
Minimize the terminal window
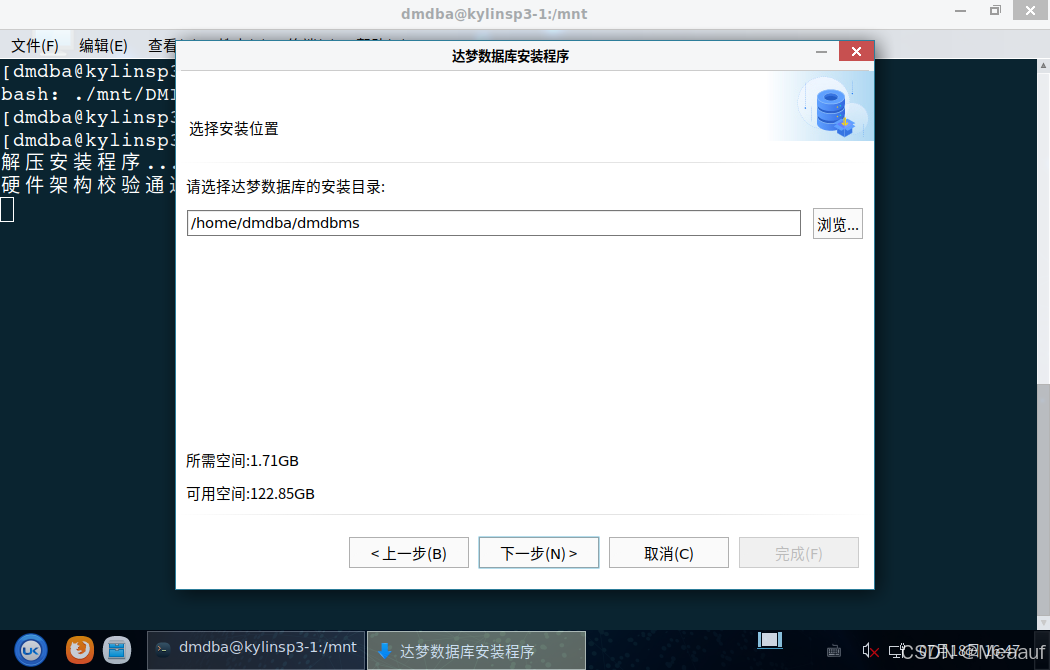point(960,11)
